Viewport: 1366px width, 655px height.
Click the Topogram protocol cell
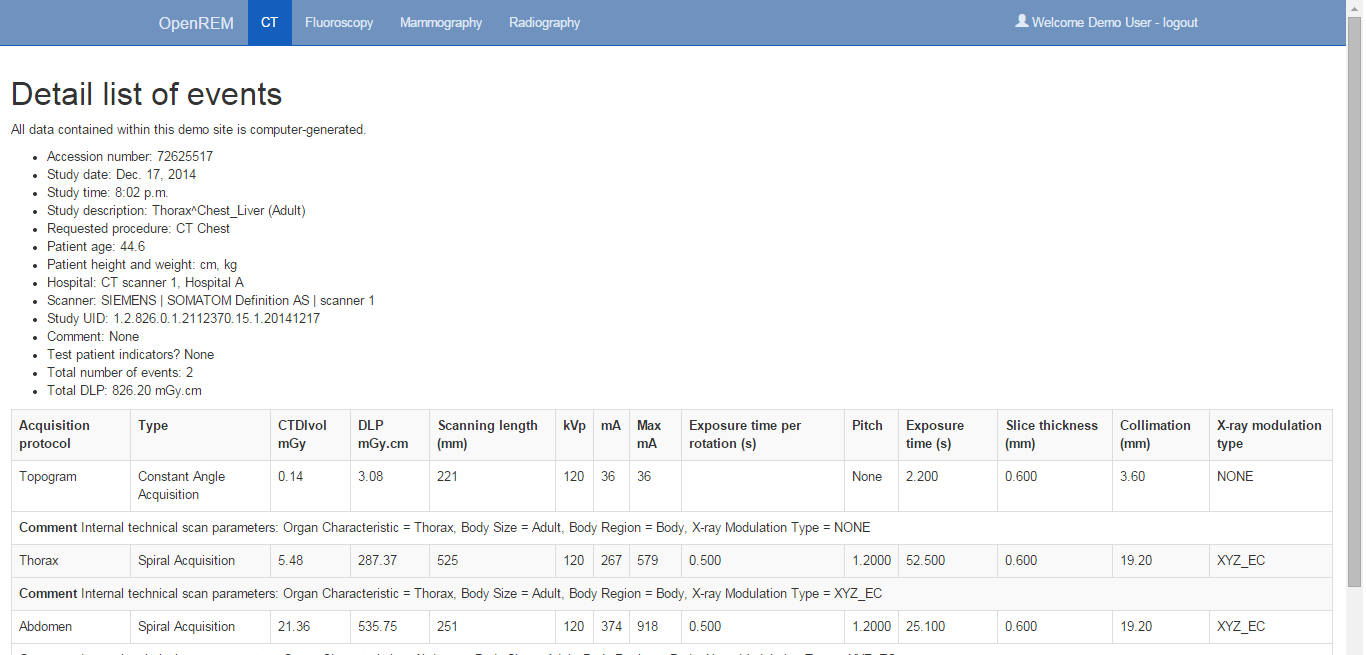[x=48, y=477]
